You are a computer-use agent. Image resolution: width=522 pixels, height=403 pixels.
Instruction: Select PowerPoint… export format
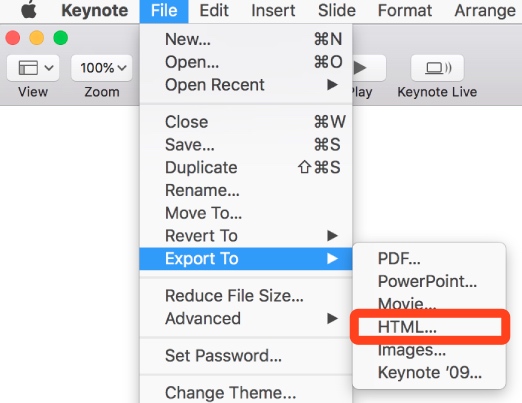[x=429, y=281]
